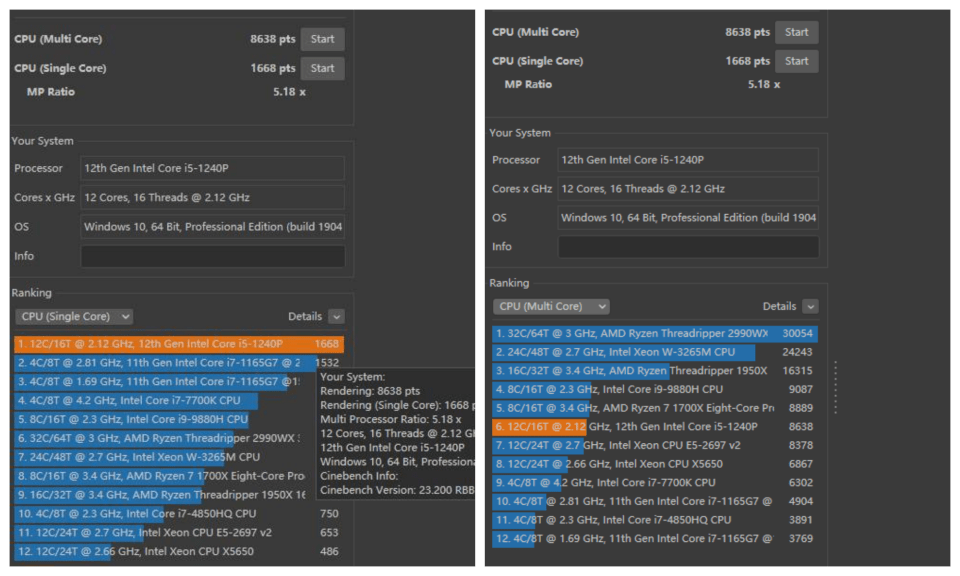Start CPU Multi Core test in right window
The width and height of the screenshot is (960, 576).
tap(797, 32)
